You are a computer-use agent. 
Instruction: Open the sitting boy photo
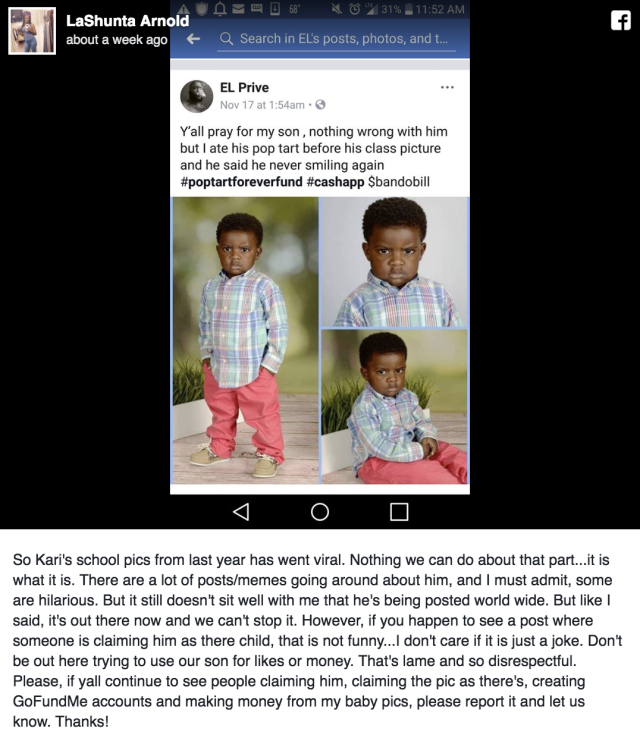click(394, 406)
